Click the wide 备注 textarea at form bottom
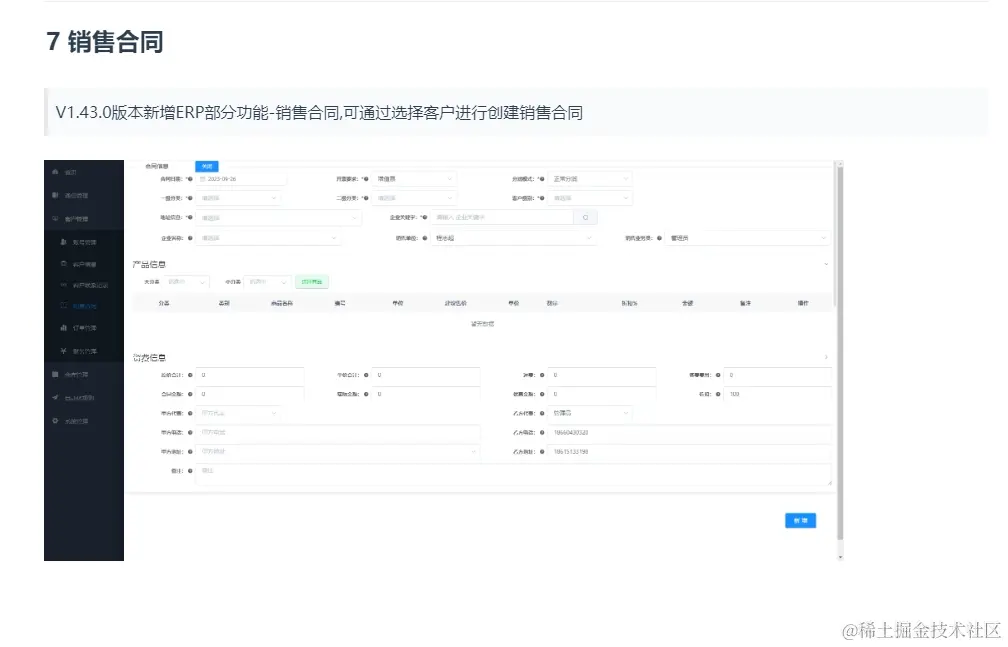 coord(513,474)
